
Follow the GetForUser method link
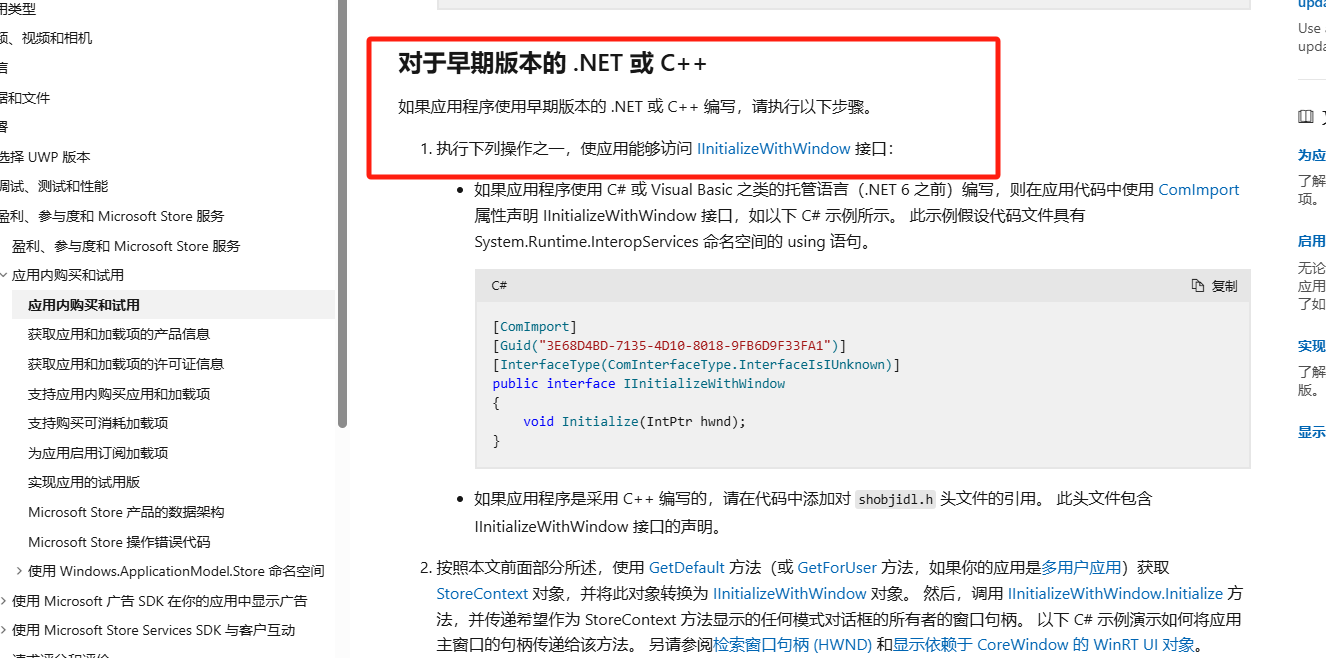[x=836, y=567]
